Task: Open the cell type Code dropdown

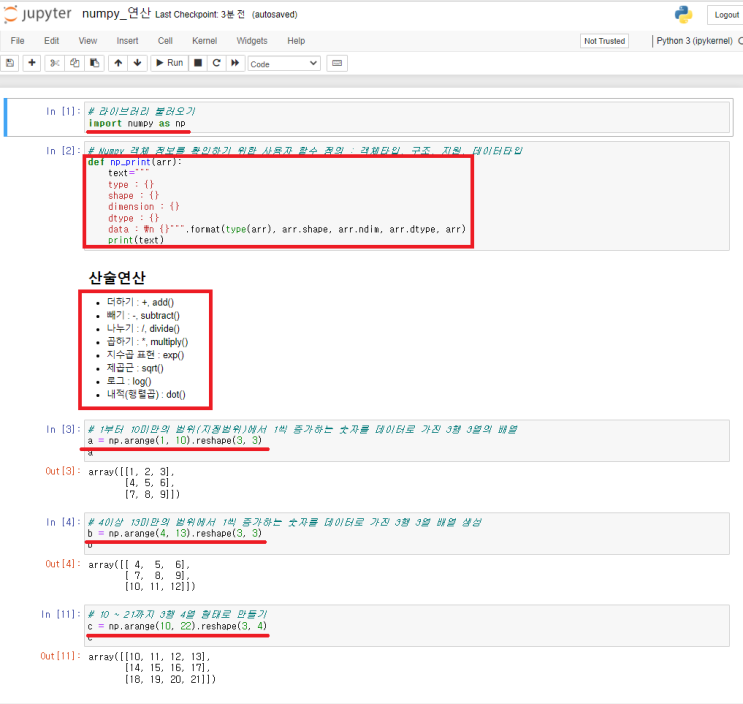Action: 284,63
